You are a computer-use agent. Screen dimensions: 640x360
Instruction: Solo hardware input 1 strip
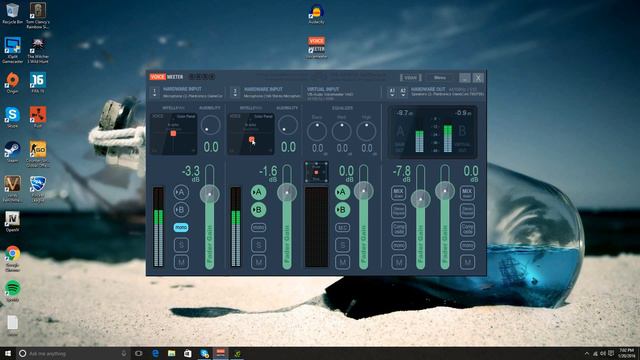[181, 244]
